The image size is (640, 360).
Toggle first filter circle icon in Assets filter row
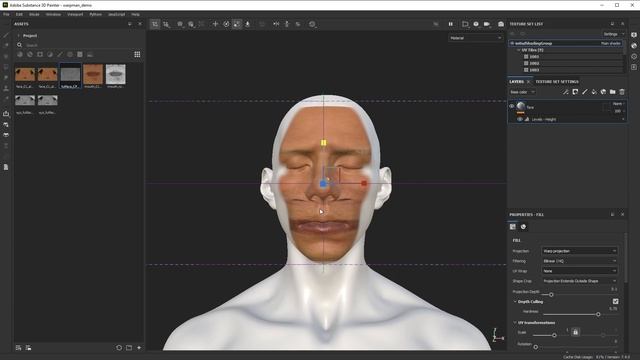[20, 54]
